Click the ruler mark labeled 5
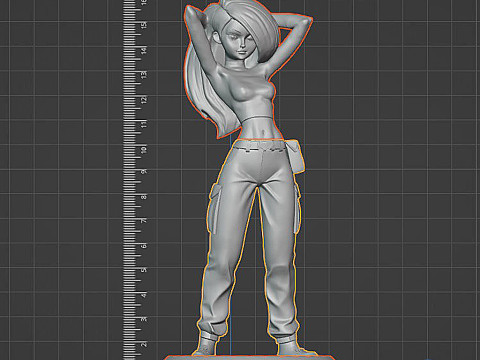The image size is (480, 360). pyautogui.click(x=144, y=269)
